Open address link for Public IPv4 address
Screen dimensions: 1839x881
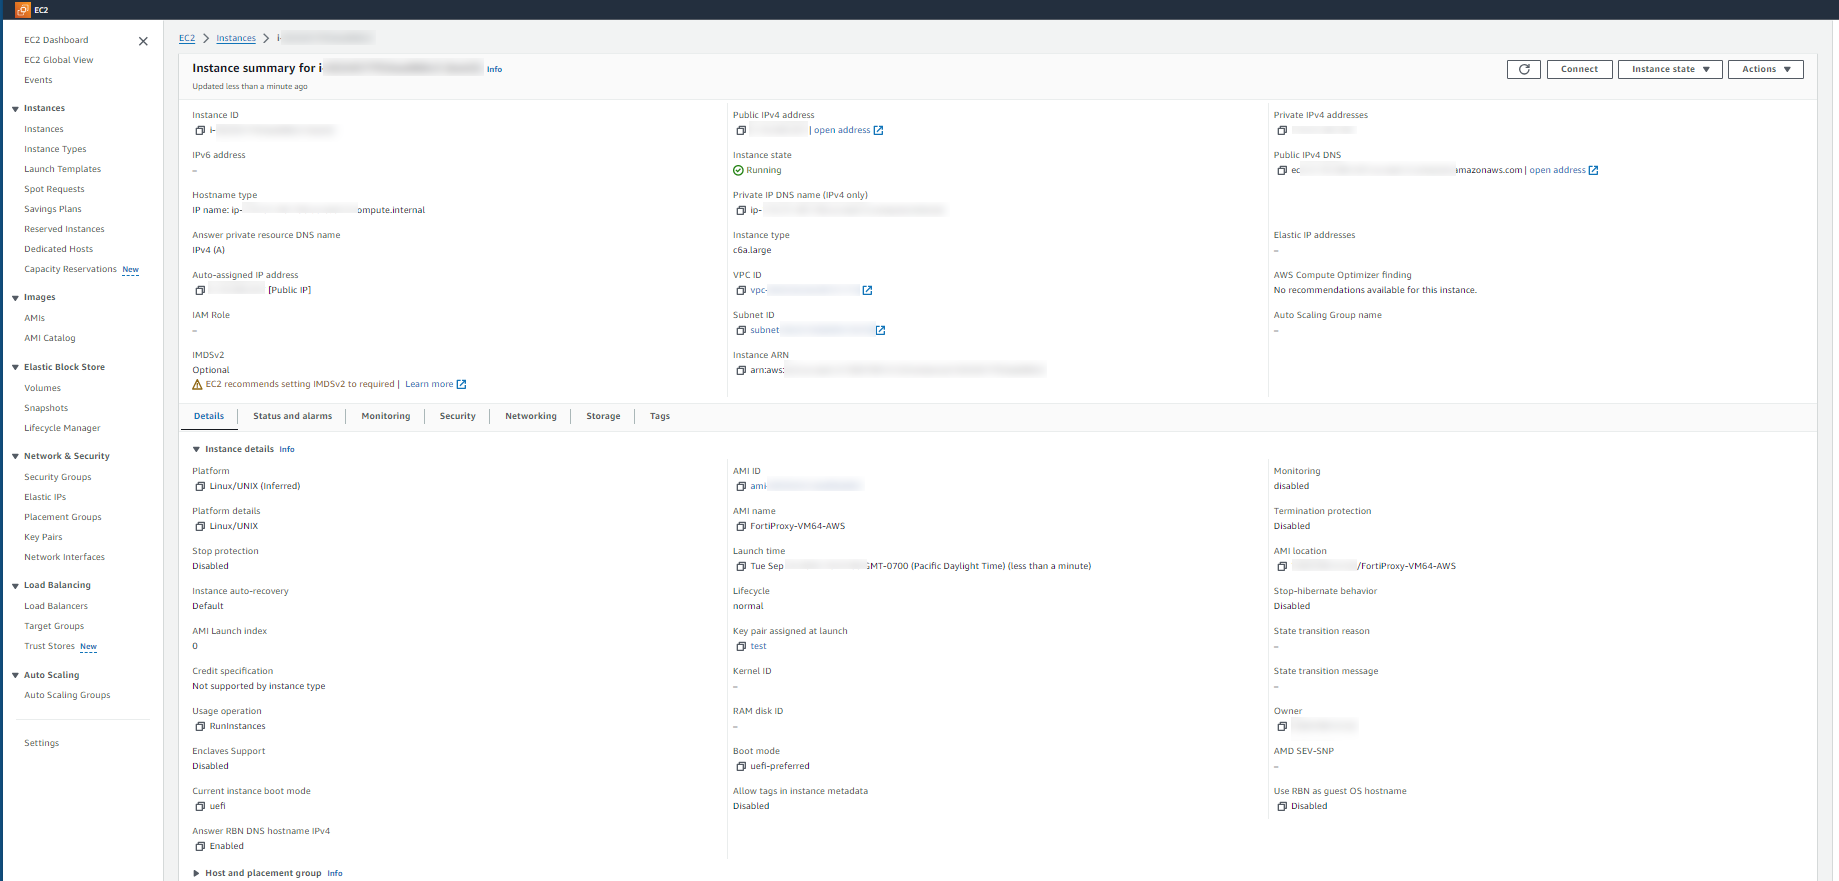(848, 130)
